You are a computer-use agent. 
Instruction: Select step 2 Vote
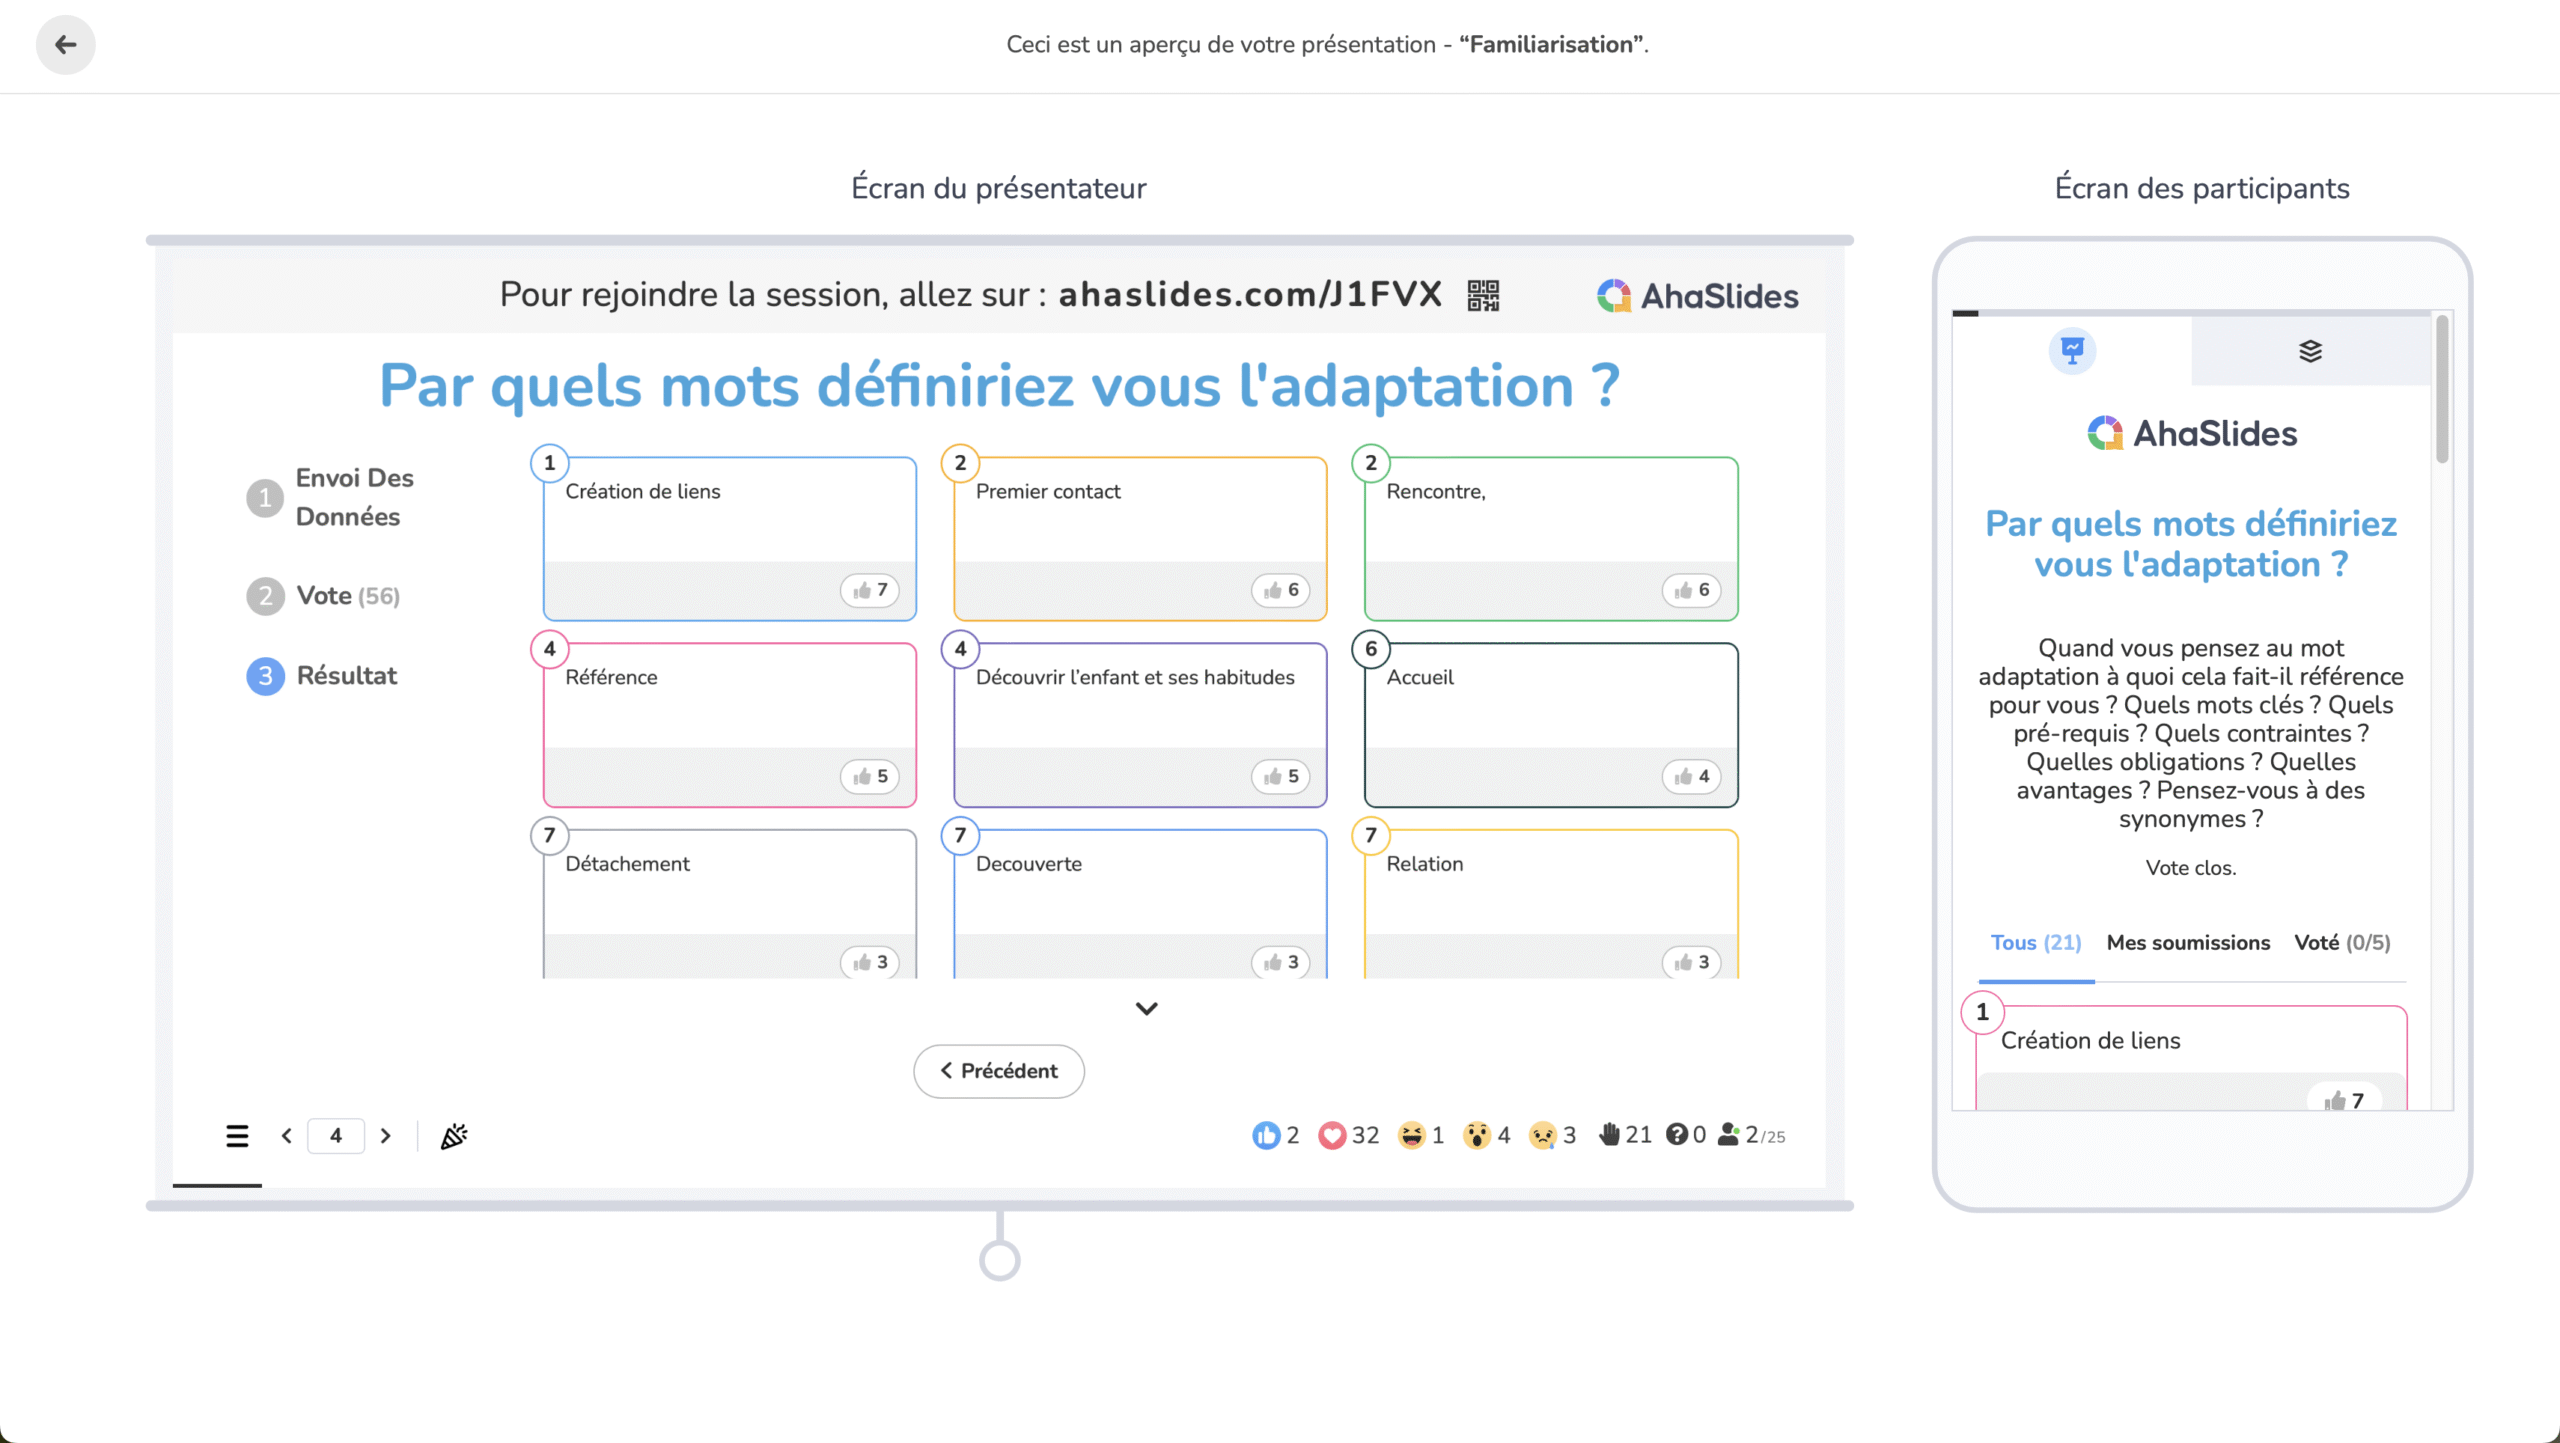tap(323, 596)
